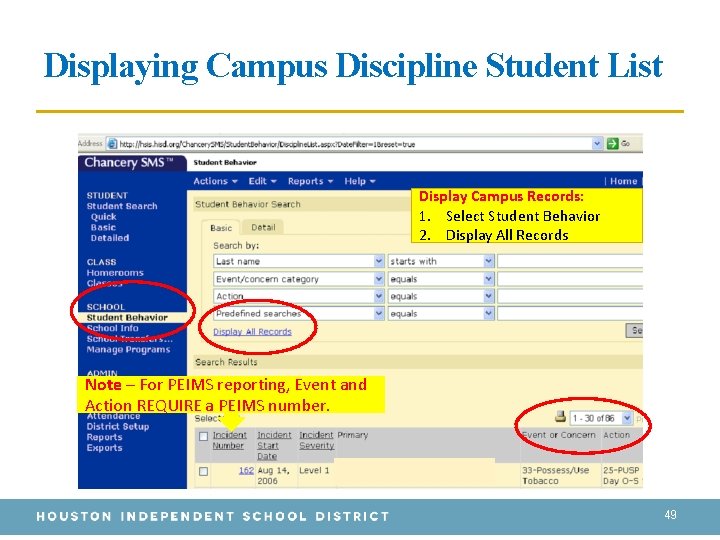Open the Help menu
720x540 pixels.
point(360,181)
